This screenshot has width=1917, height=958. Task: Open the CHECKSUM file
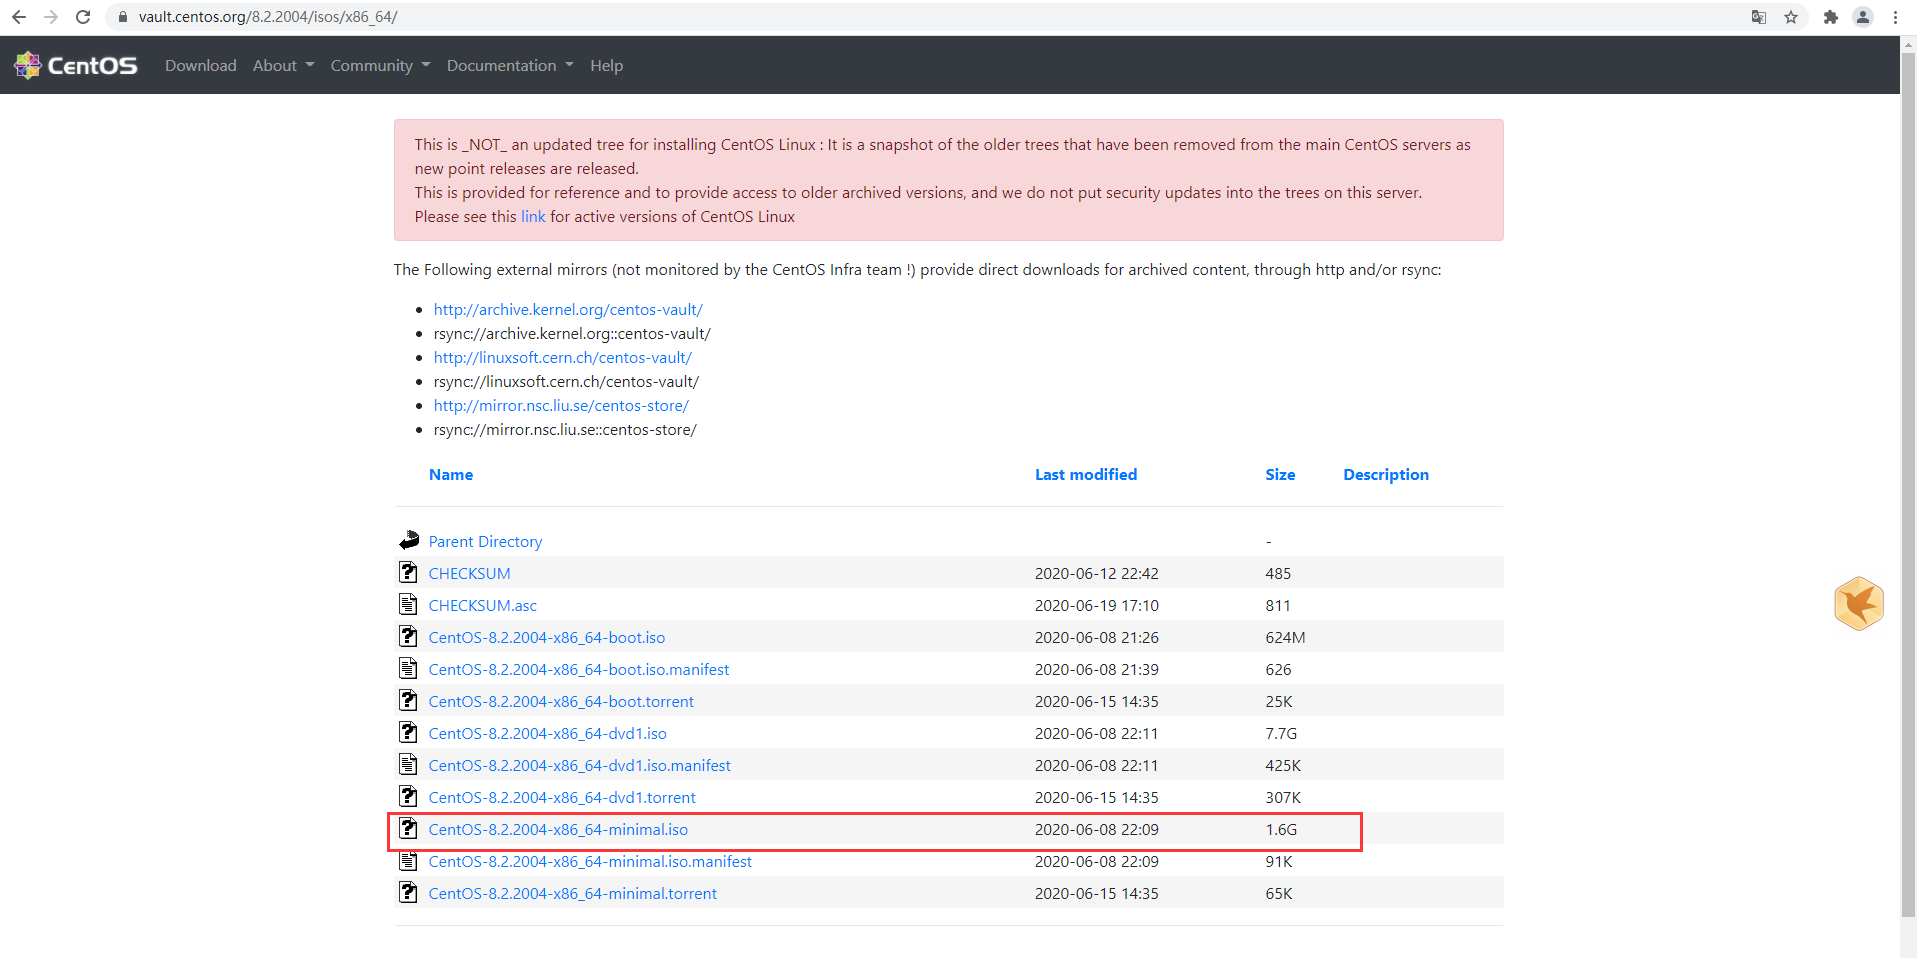469,573
